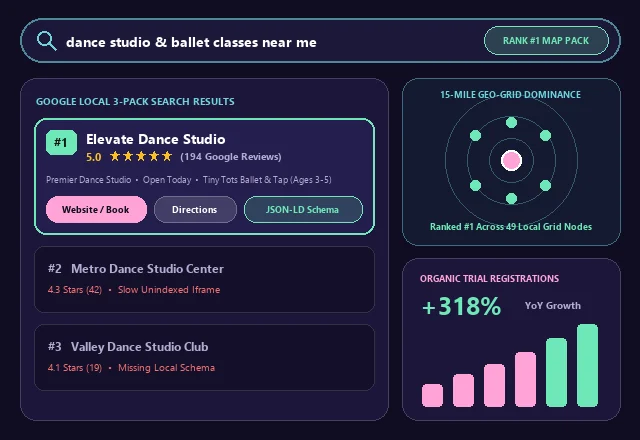Click the shortest pink chart bar
640x440 pixels.
433,396
